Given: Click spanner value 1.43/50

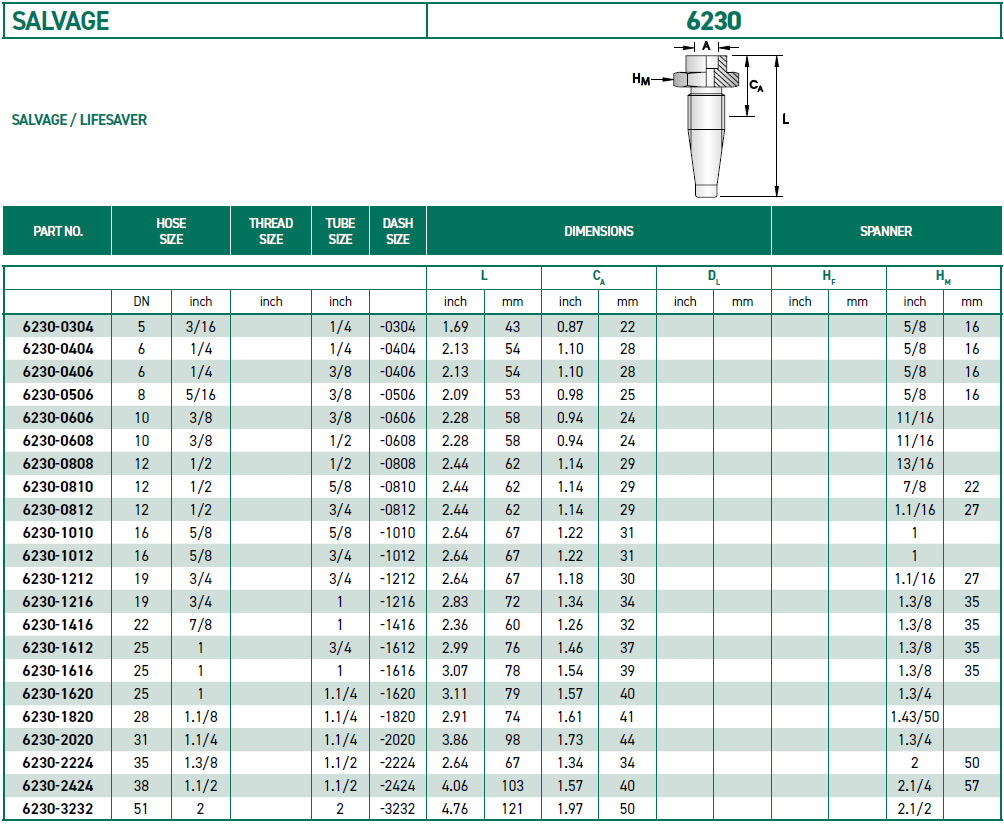Looking at the screenshot, I should point(915,717).
